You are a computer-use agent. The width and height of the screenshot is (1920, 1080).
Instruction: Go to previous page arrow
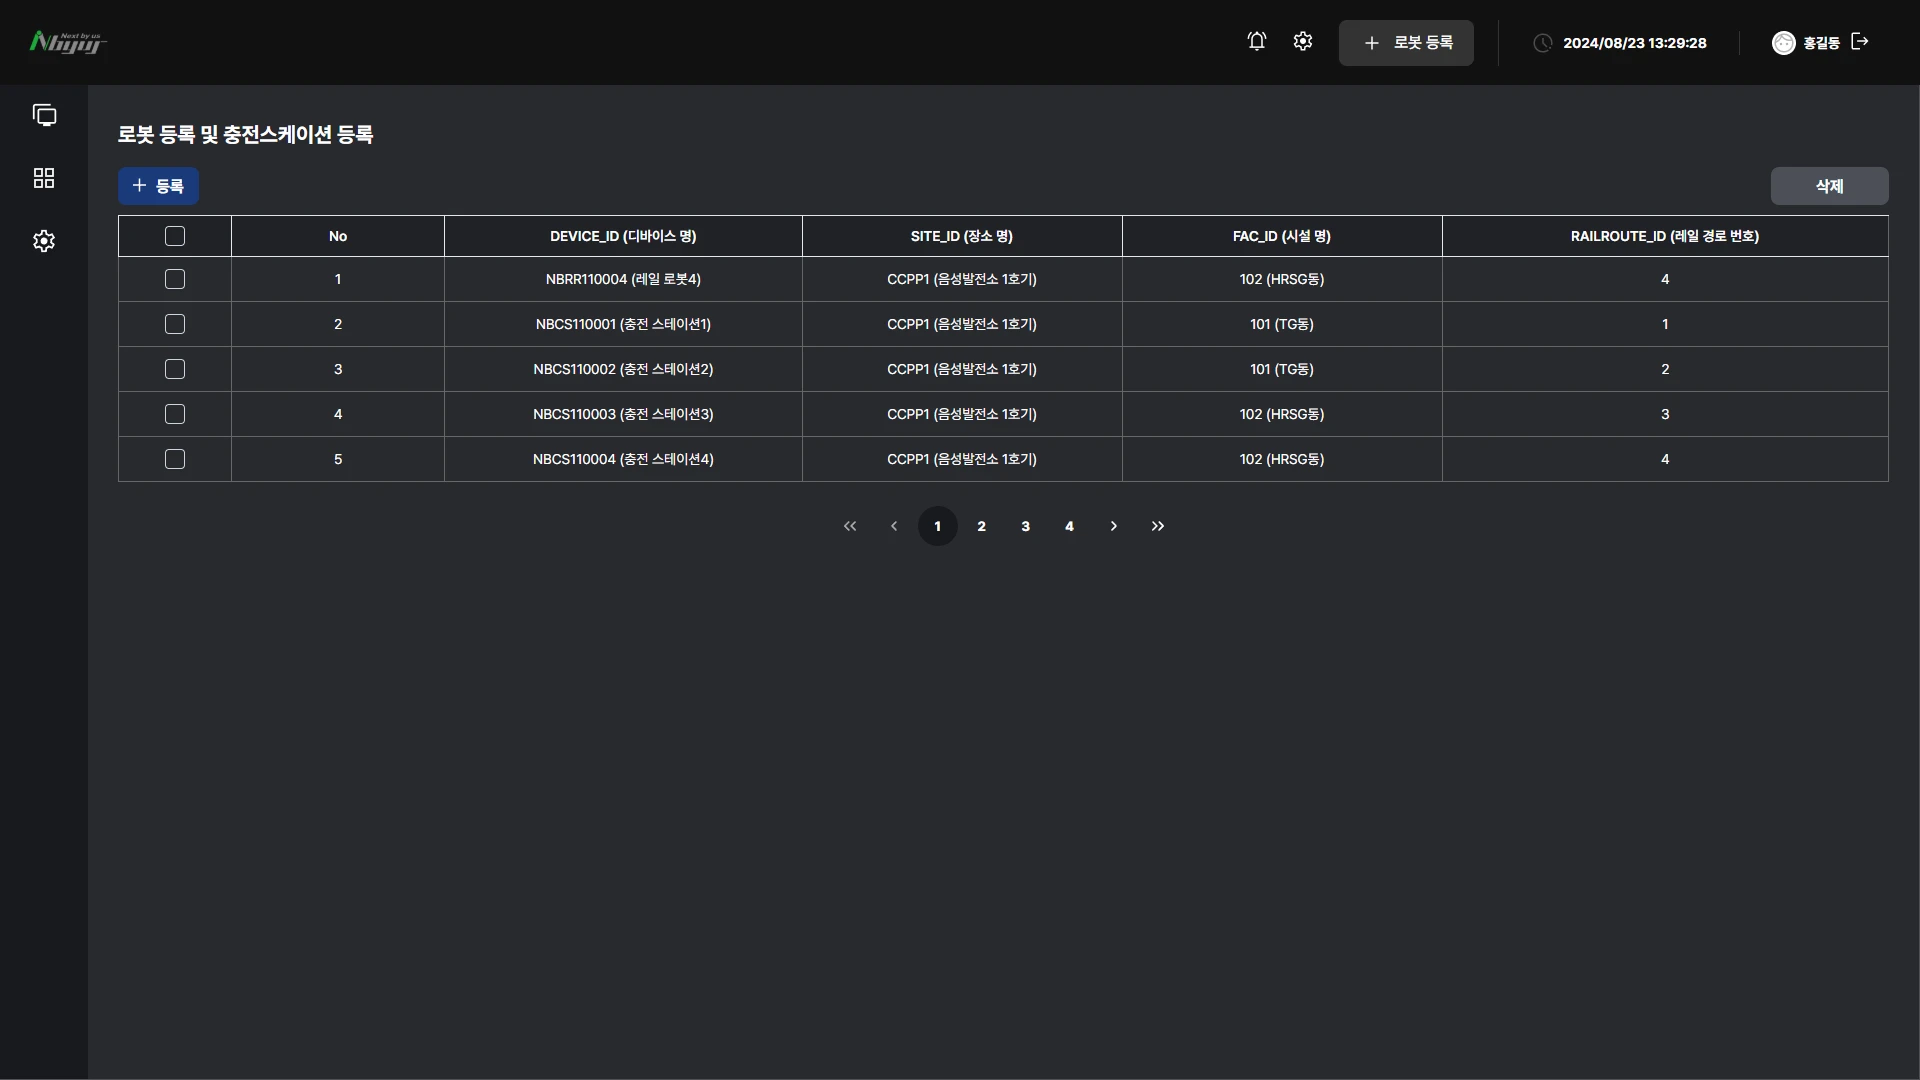coord(894,526)
